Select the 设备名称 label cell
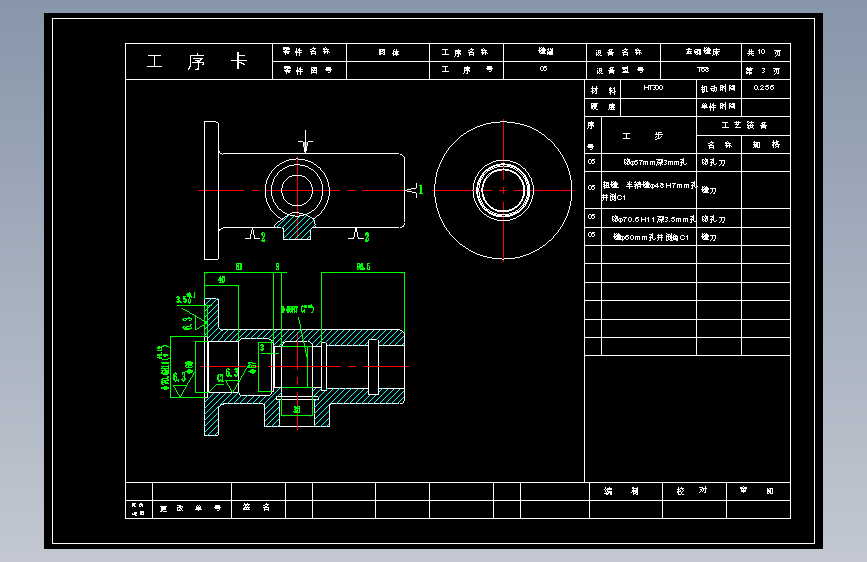The width and height of the screenshot is (867, 562). tap(623, 52)
